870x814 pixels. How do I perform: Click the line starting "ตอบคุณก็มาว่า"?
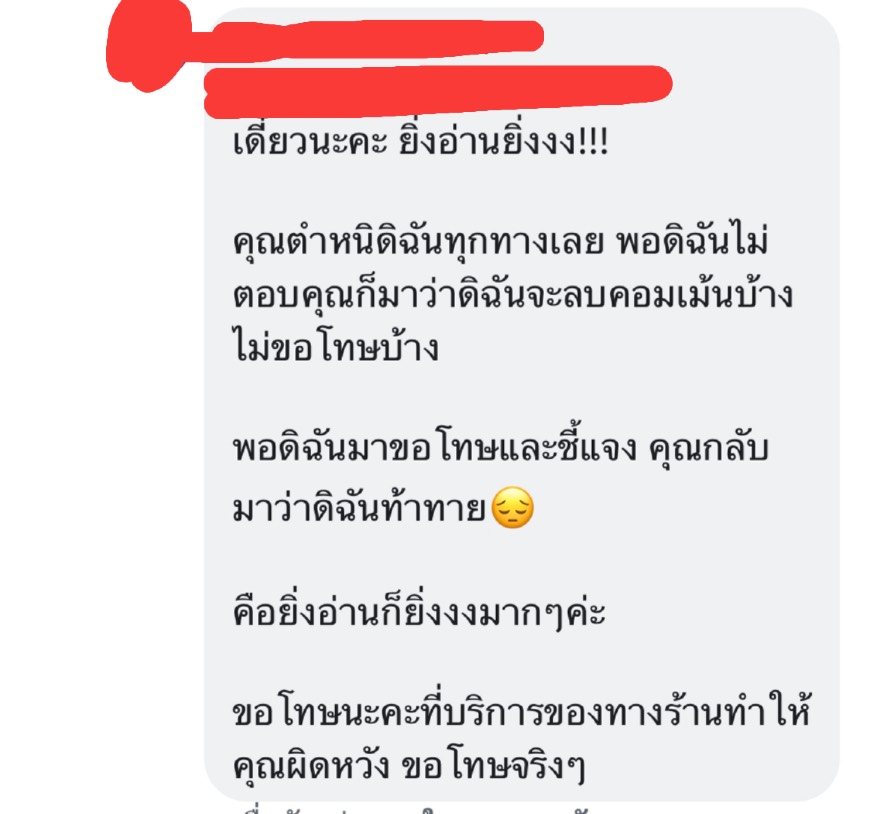[x=513, y=295]
